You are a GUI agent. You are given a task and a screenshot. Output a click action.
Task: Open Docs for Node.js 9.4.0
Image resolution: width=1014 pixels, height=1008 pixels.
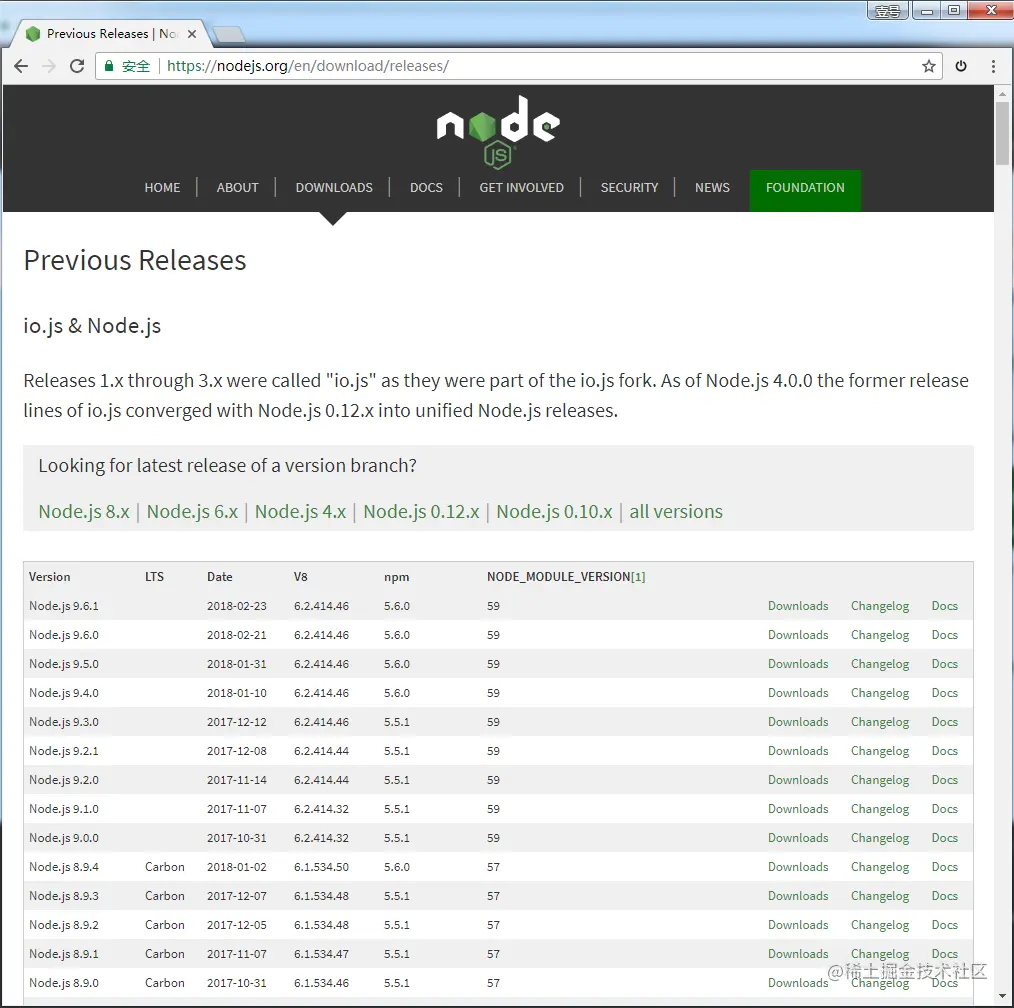944,692
